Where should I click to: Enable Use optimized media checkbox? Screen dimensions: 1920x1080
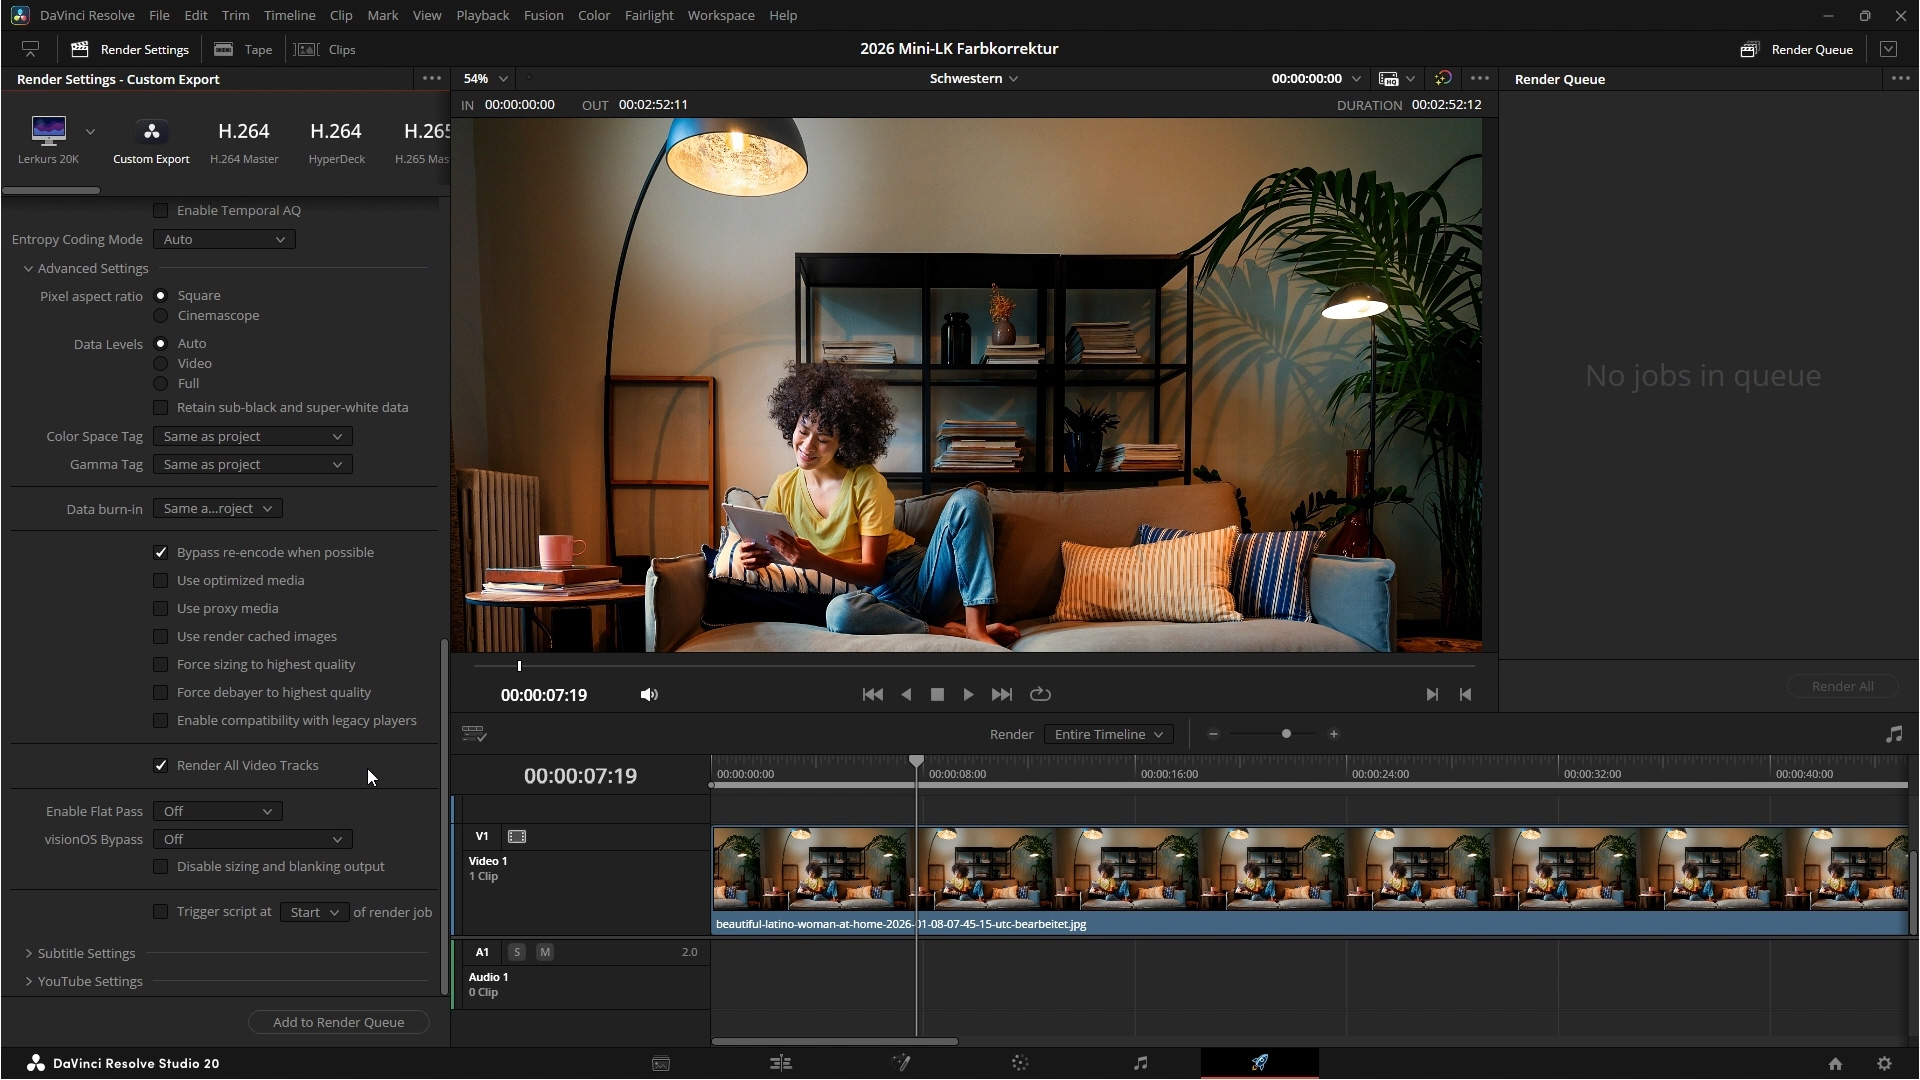tap(160, 580)
